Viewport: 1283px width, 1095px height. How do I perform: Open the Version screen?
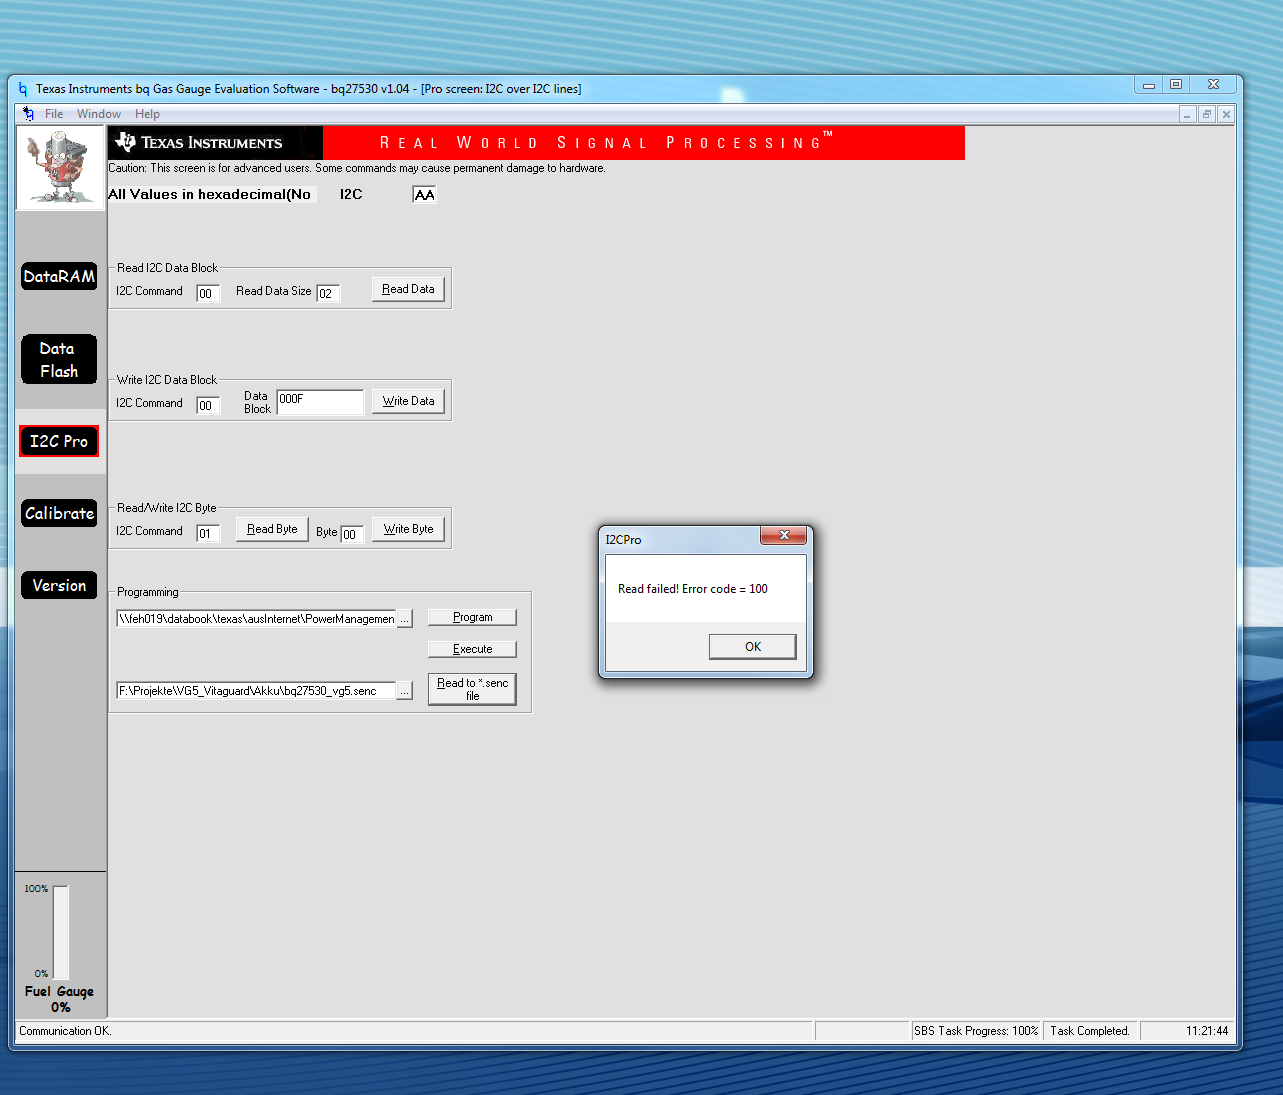(59, 585)
